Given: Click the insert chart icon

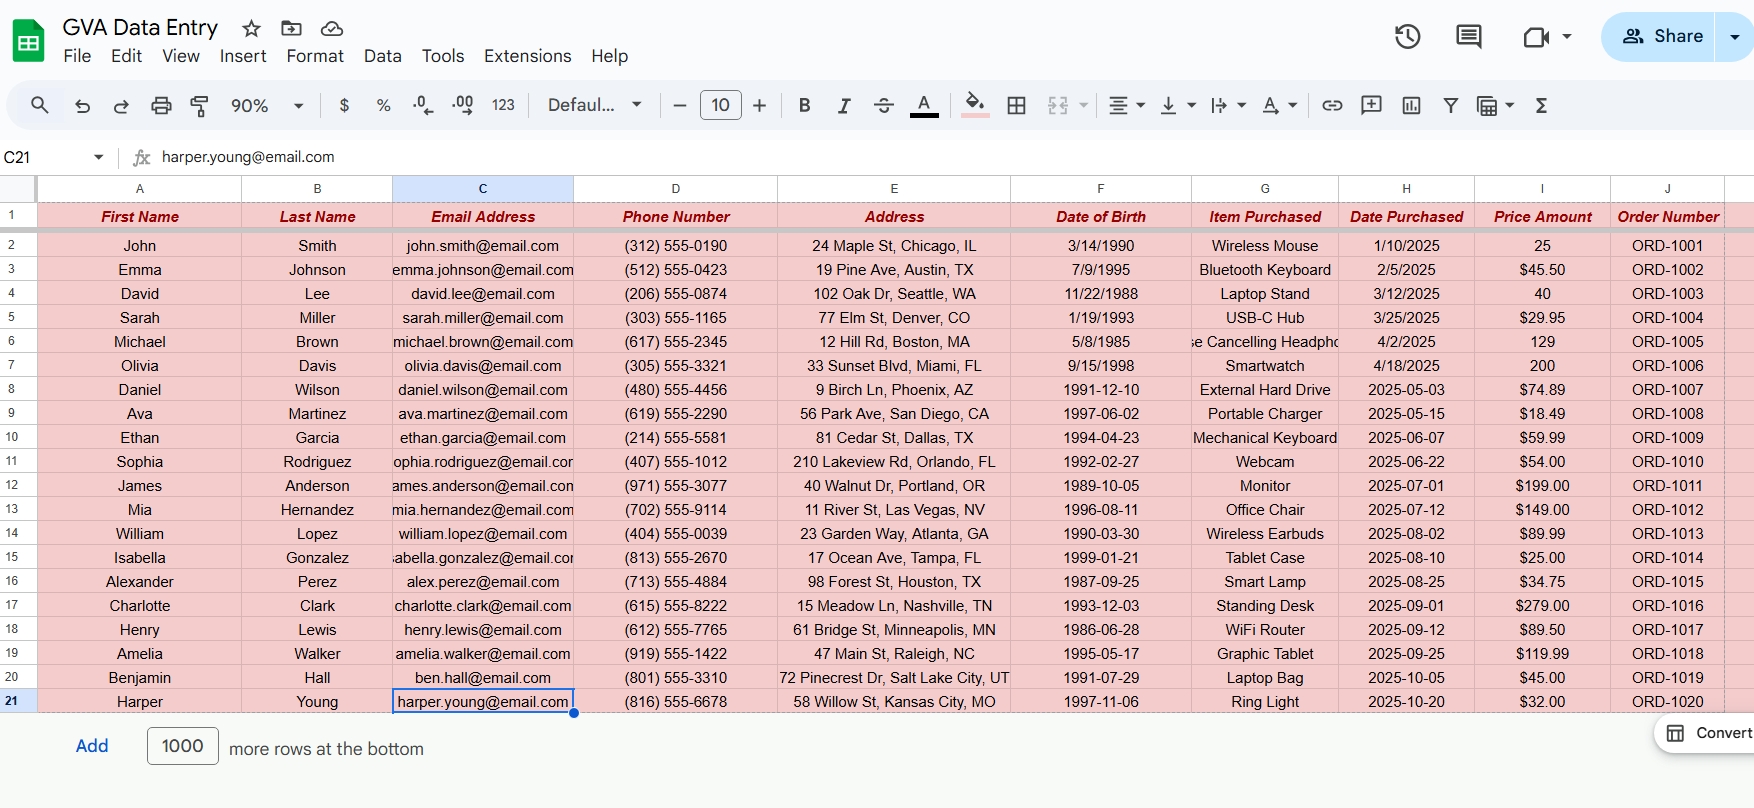Looking at the screenshot, I should click(x=1411, y=106).
